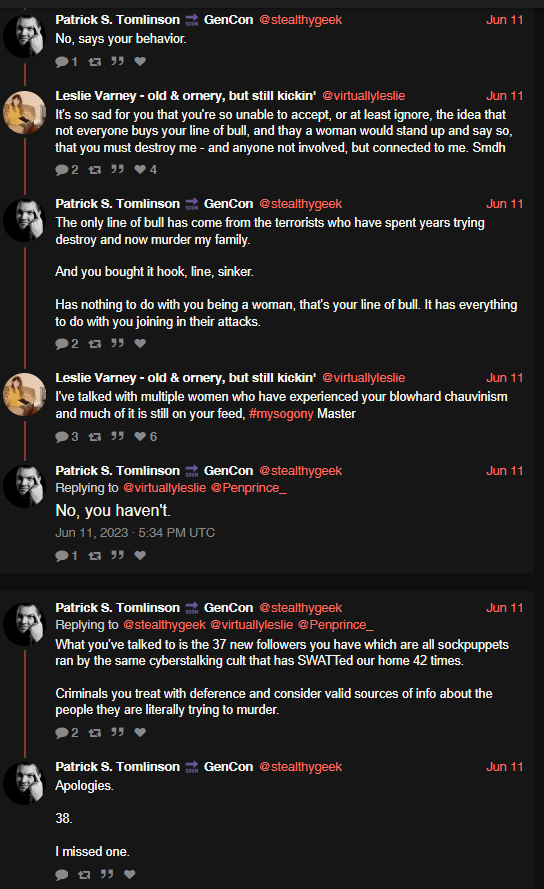544x889 pixels.
Task: Open the #mysogony hashtag
Action: [x=281, y=414]
